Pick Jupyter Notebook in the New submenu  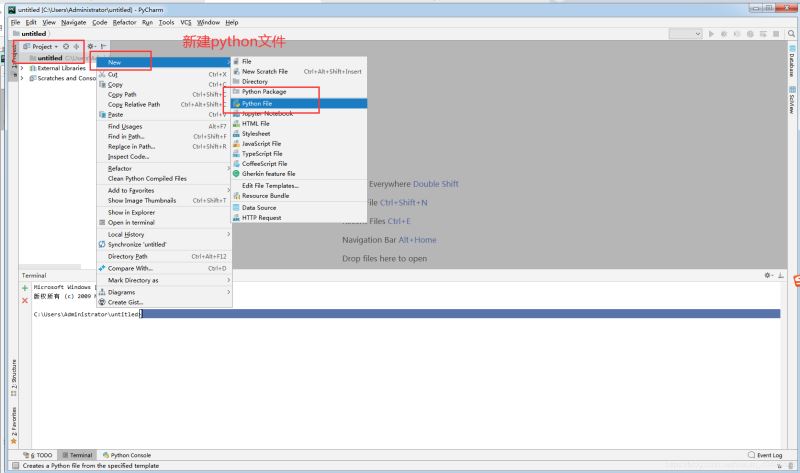pyautogui.click(x=299, y=113)
